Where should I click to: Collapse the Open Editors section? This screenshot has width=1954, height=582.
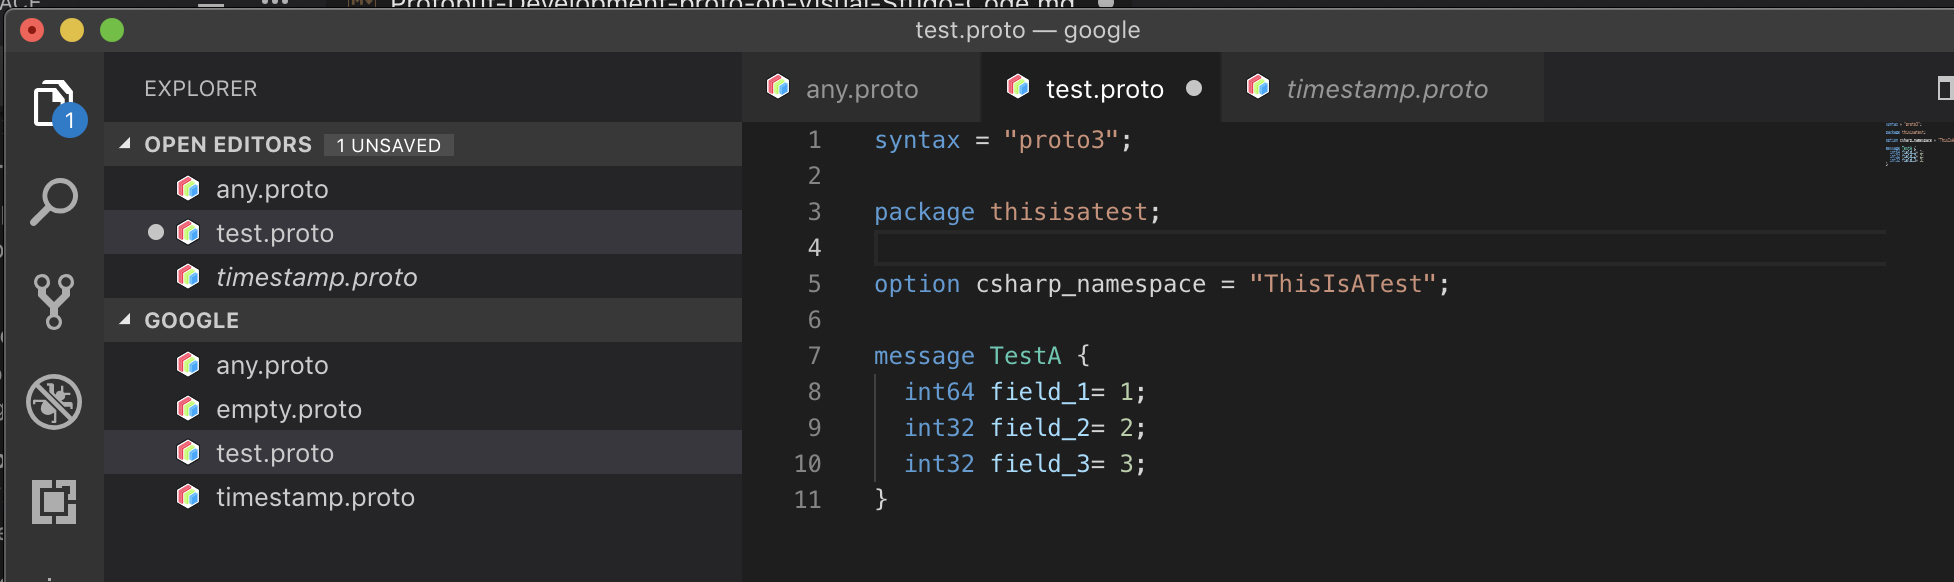[126, 144]
